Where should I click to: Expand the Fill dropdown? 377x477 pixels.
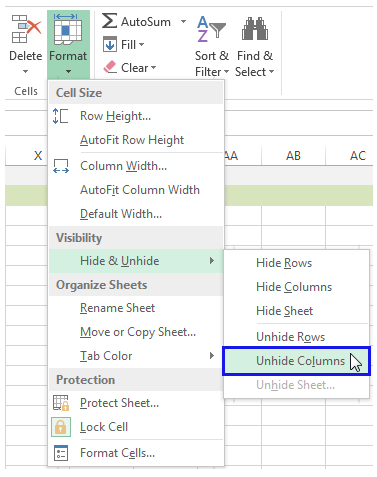142,44
